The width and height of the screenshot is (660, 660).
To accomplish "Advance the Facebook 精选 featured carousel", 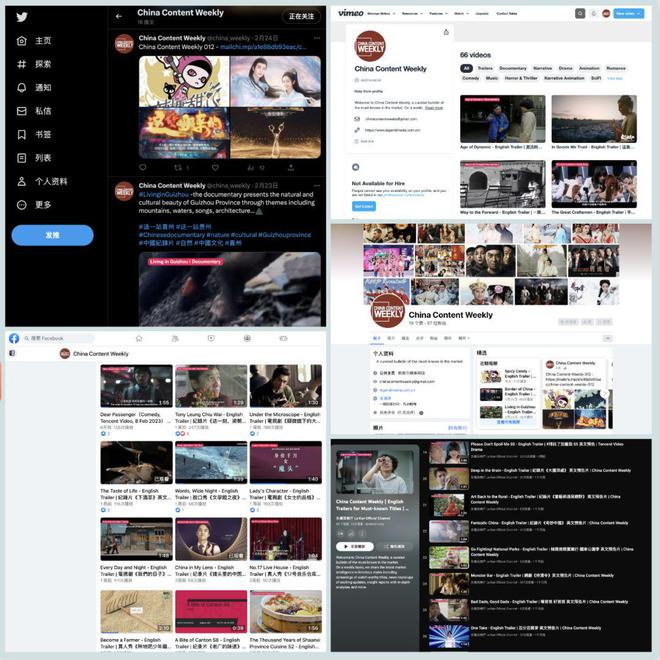I will [x=604, y=394].
